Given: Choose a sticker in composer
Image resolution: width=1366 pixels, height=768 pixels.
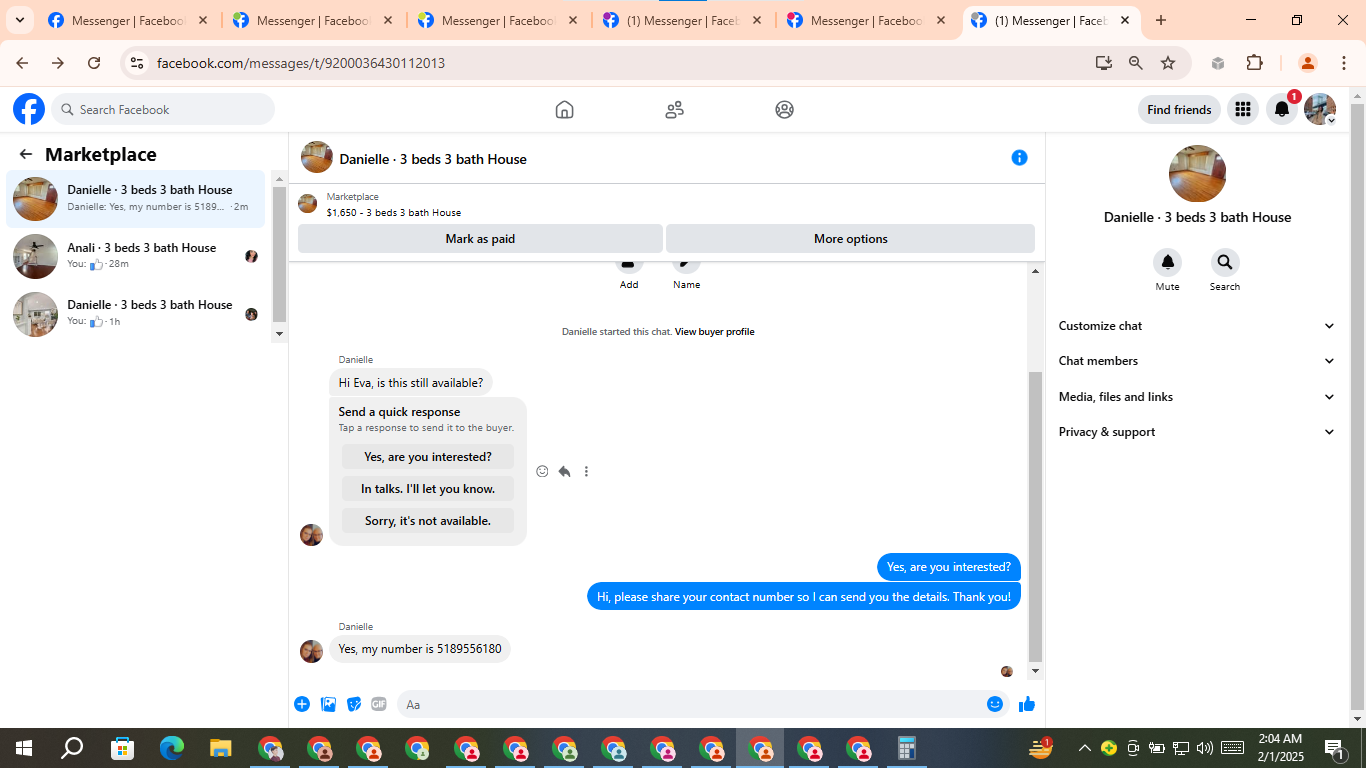Looking at the screenshot, I should (354, 704).
